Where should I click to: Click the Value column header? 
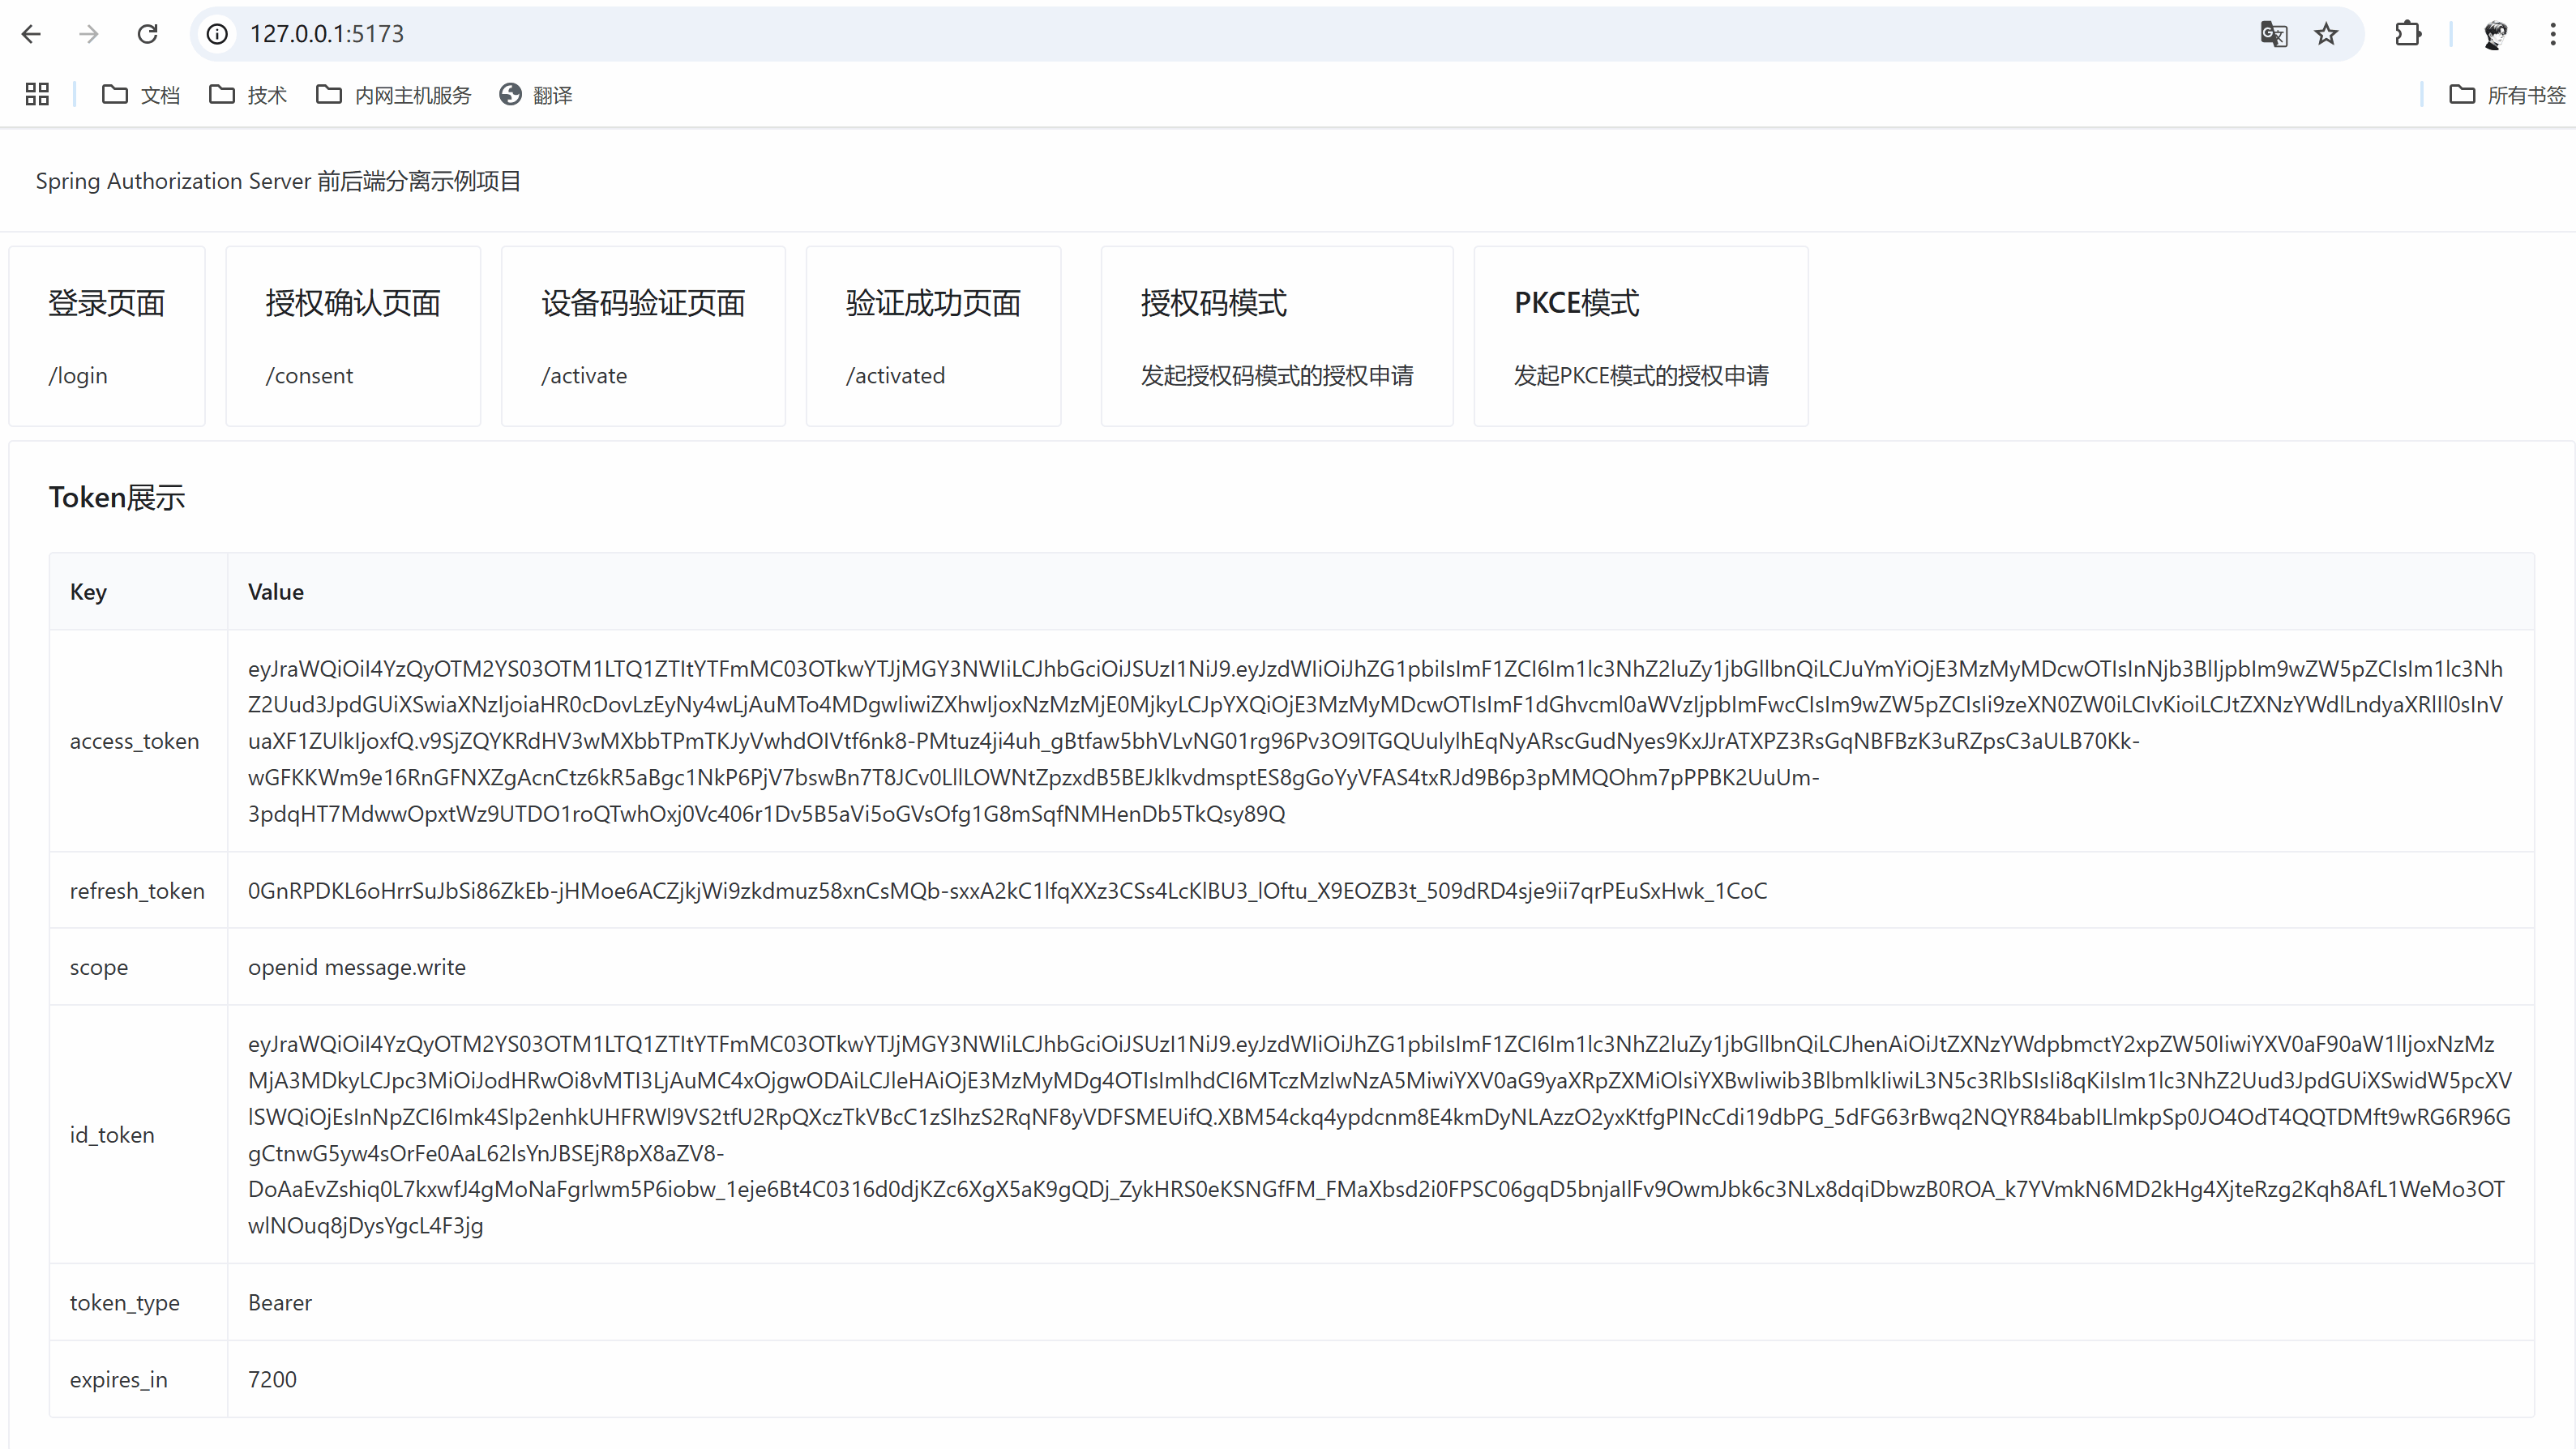pyautogui.click(x=1380, y=591)
